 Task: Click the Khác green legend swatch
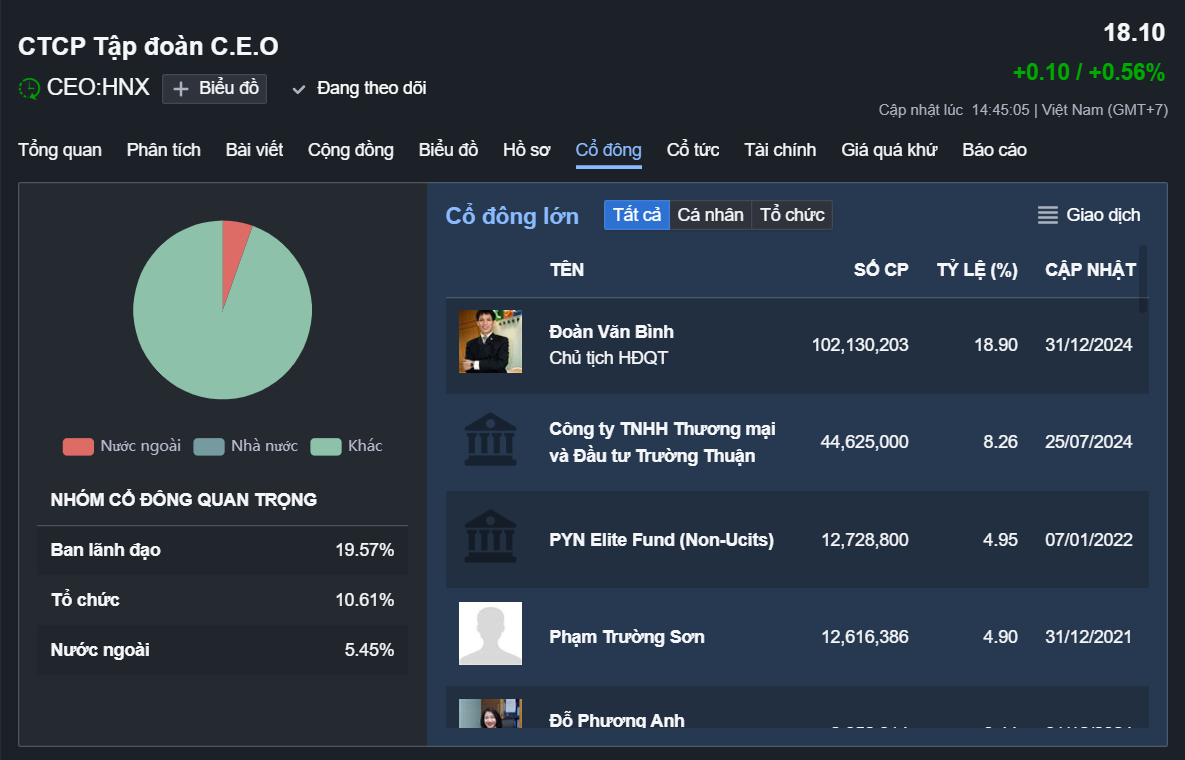tap(326, 446)
